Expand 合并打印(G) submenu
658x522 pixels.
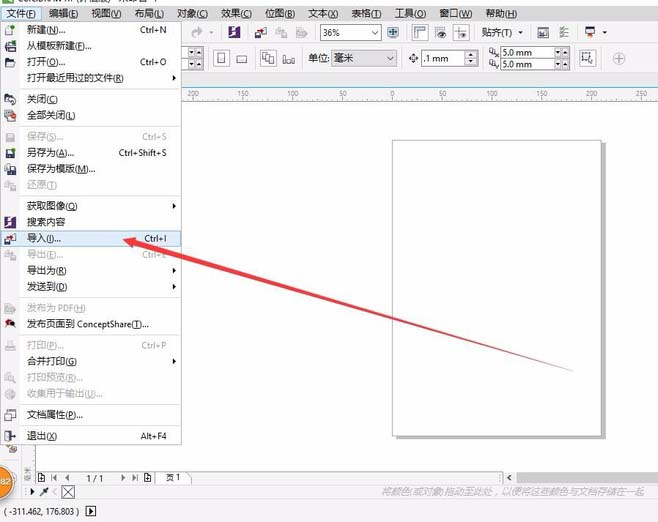(x=91, y=361)
